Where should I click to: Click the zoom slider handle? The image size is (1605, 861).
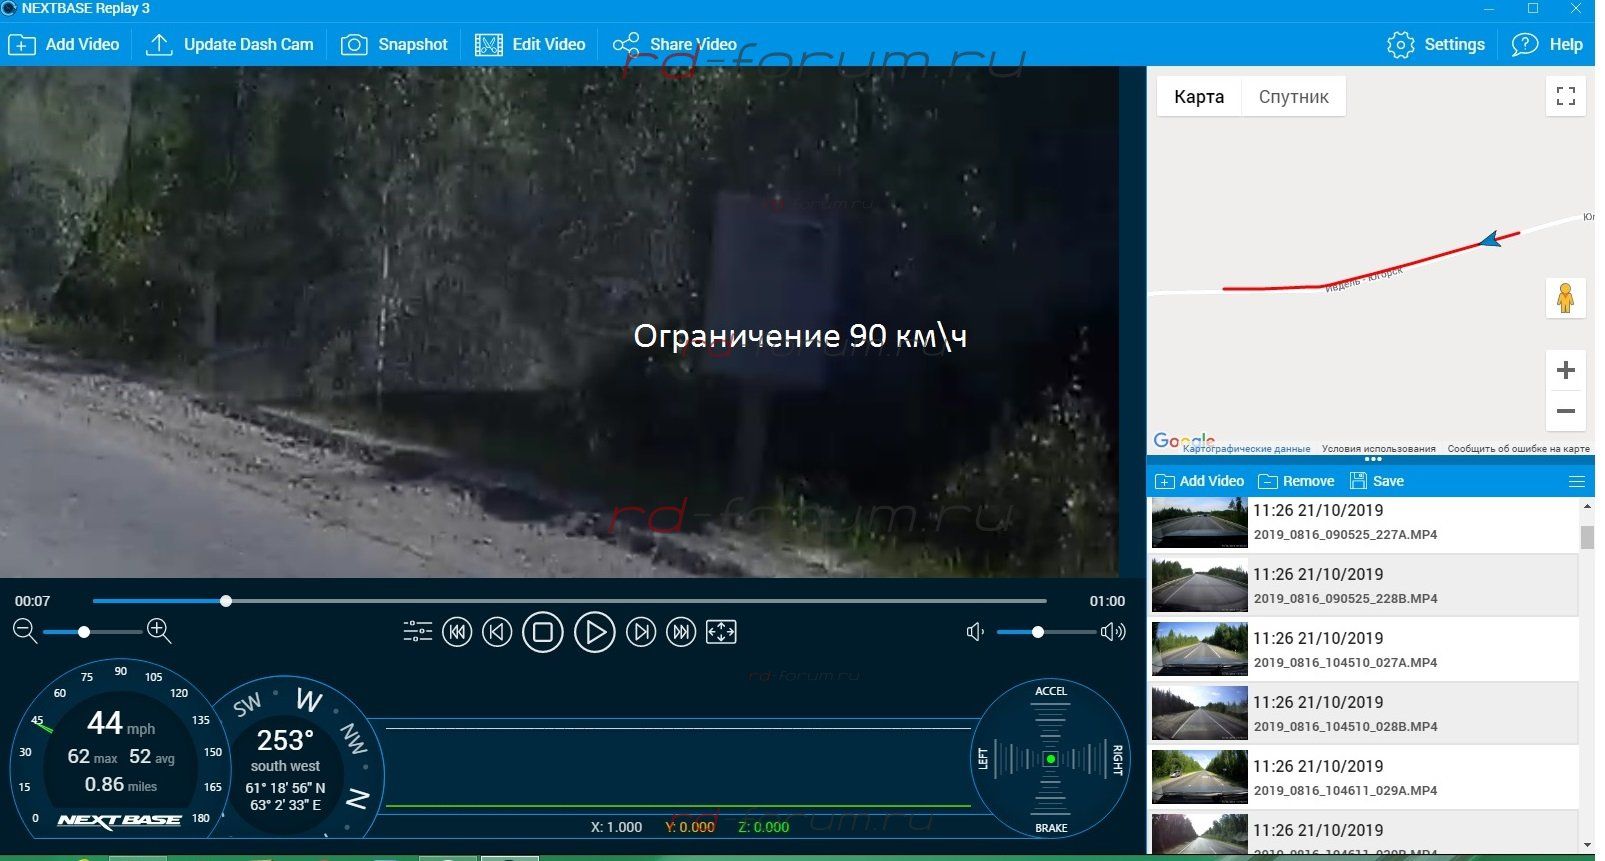pyautogui.click(x=84, y=632)
